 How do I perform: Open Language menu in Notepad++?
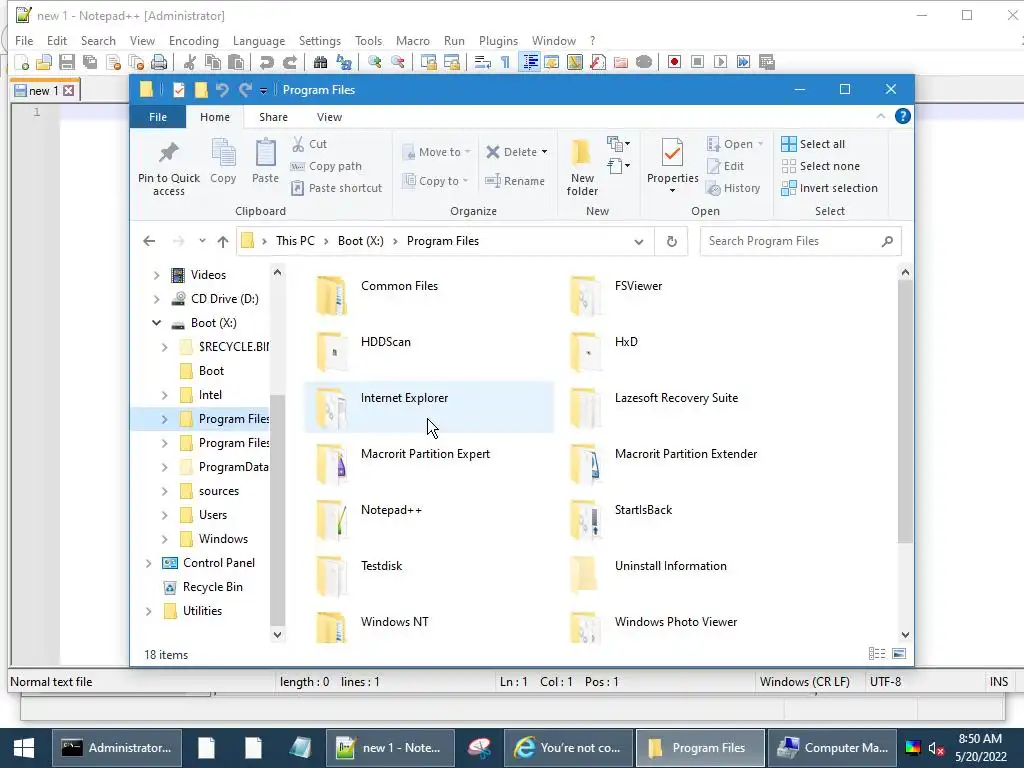coord(259,40)
